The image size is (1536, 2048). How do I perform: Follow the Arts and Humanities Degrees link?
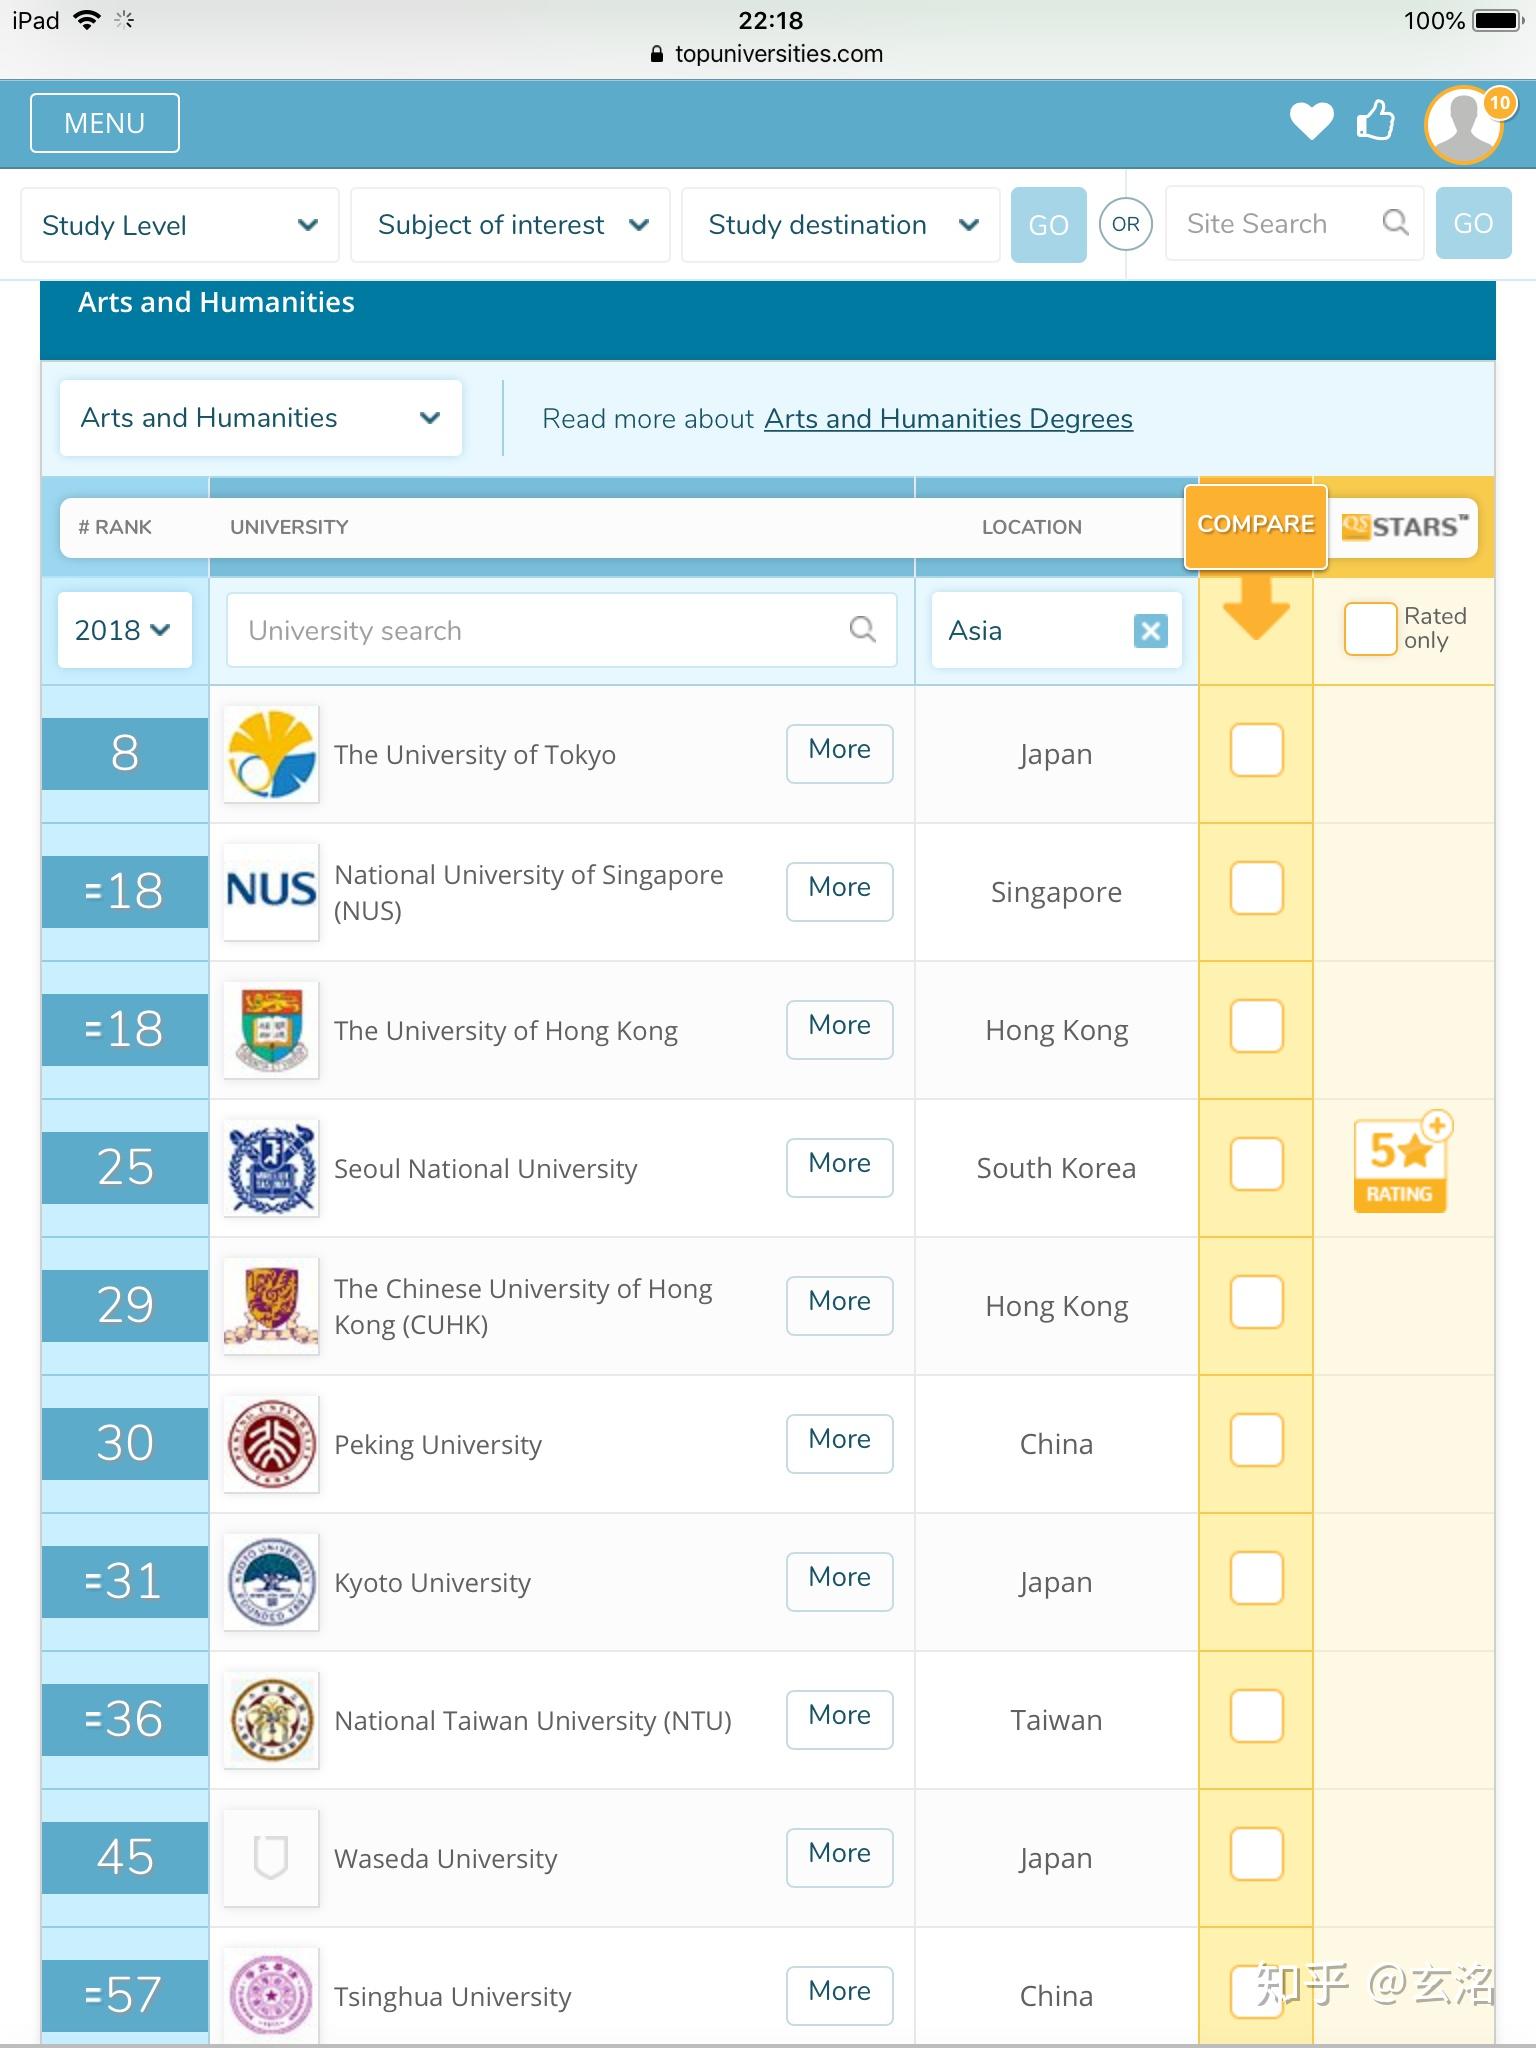click(948, 418)
